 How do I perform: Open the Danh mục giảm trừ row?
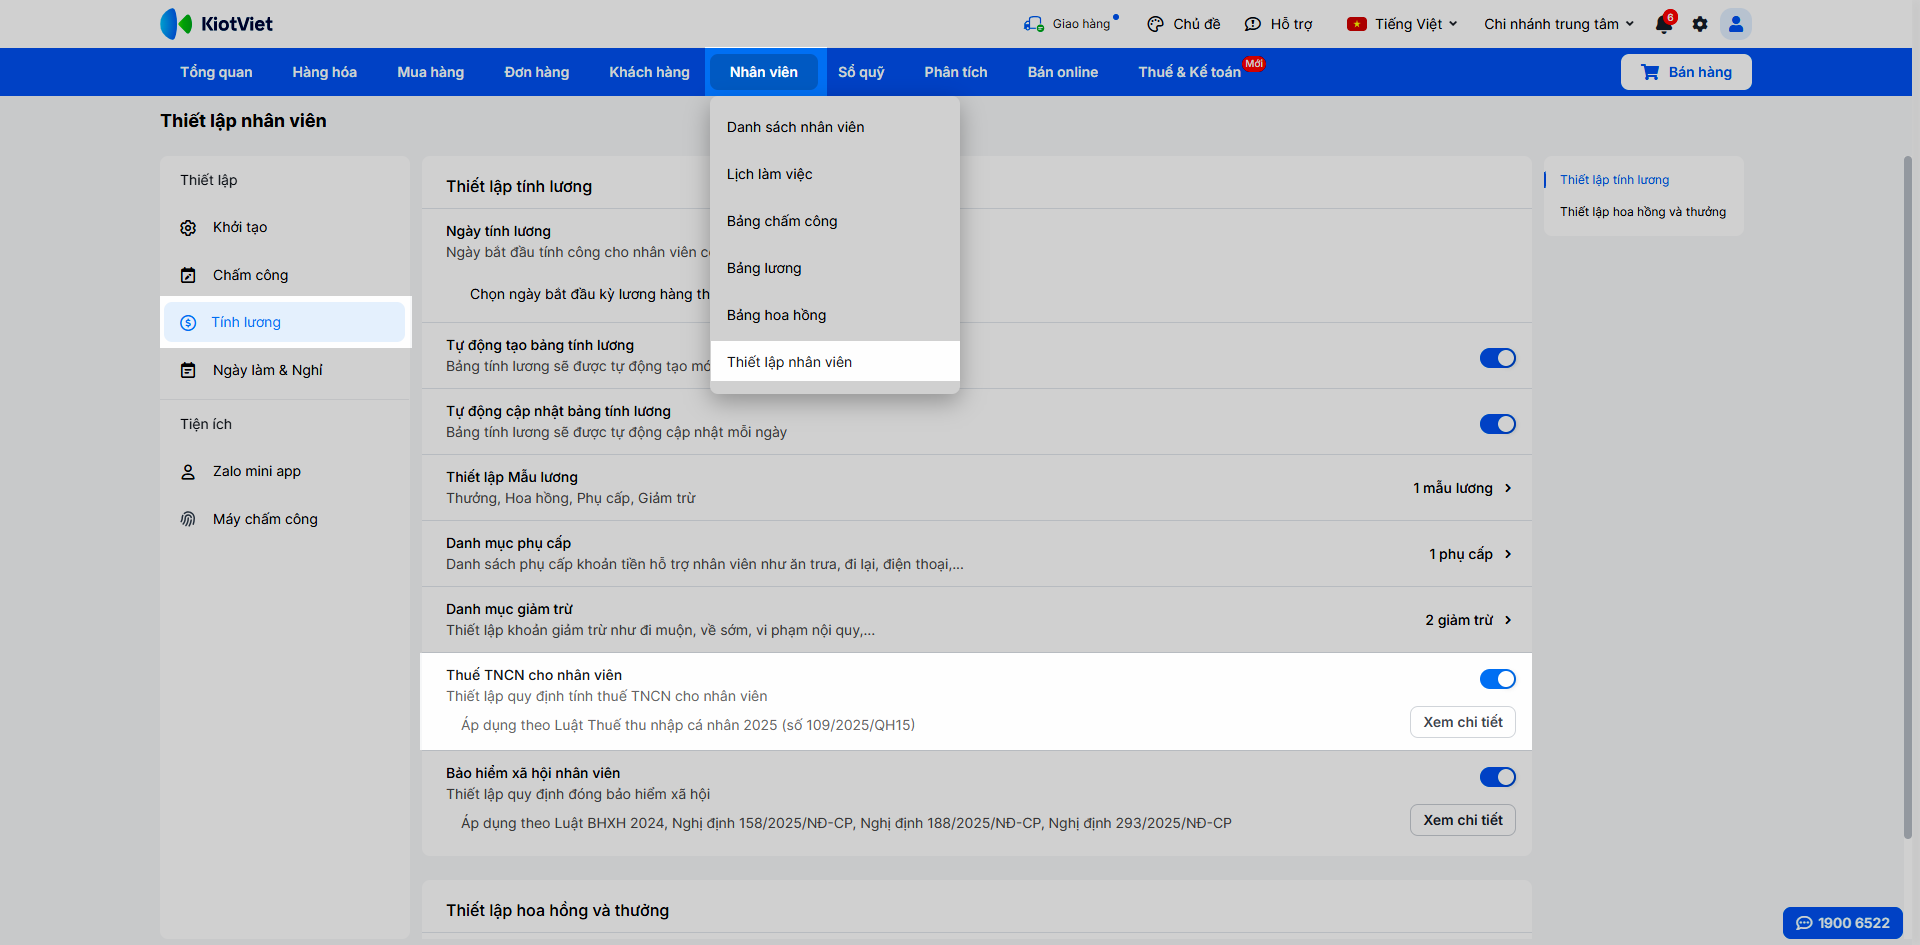click(977, 620)
